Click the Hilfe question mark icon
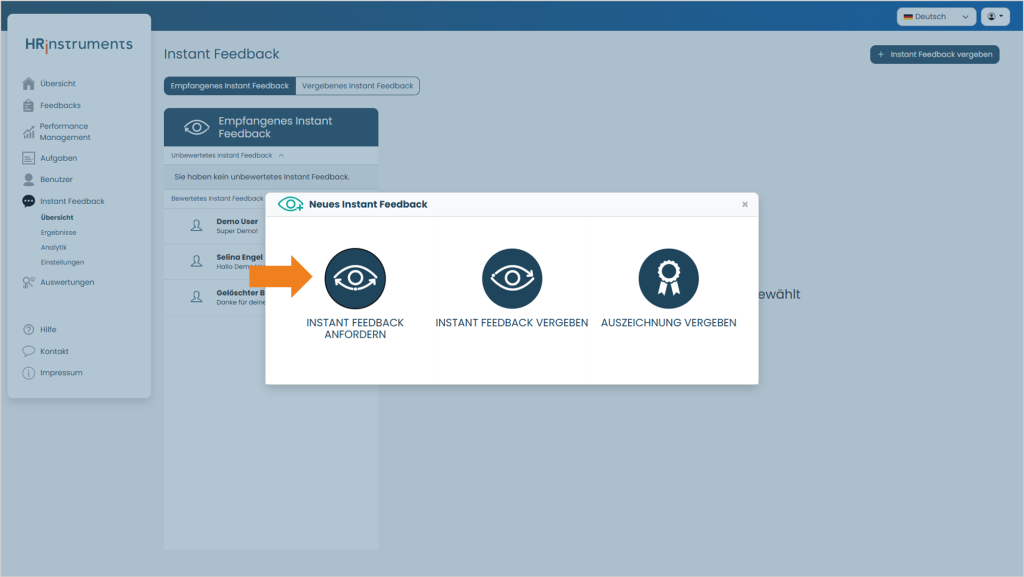Viewport: 1024px width, 577px height. tap(28, 330)
